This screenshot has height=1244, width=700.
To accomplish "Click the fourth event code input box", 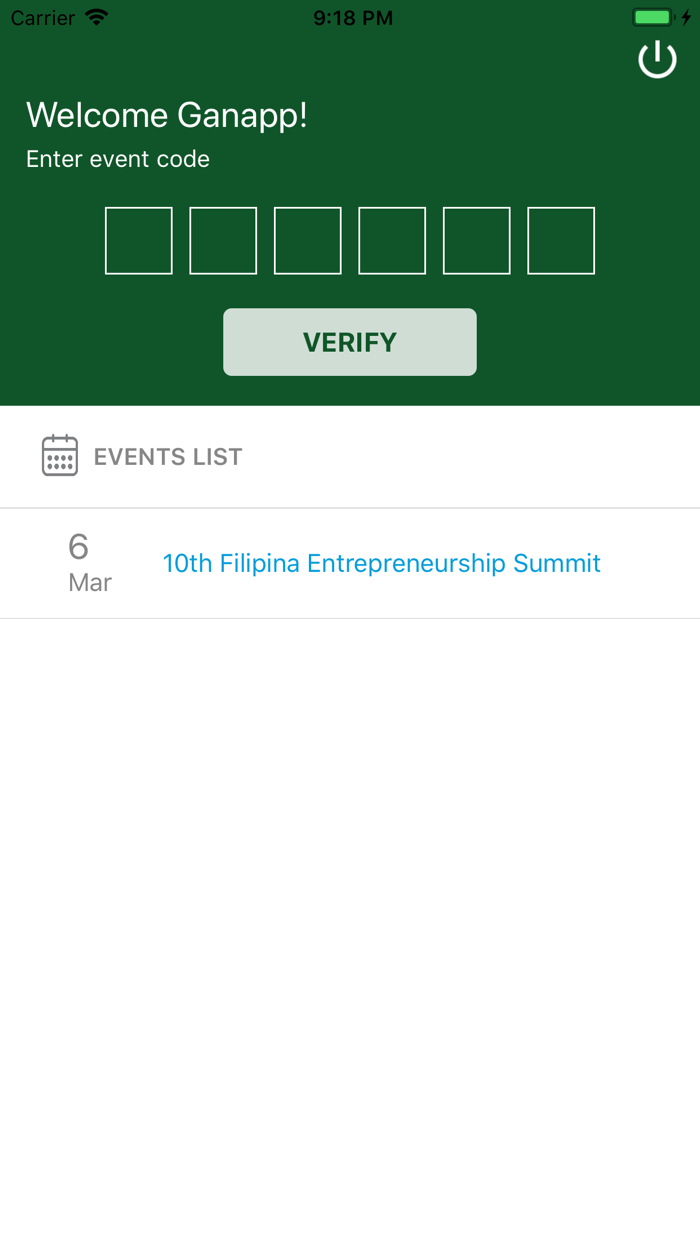I will click(392, 240).
